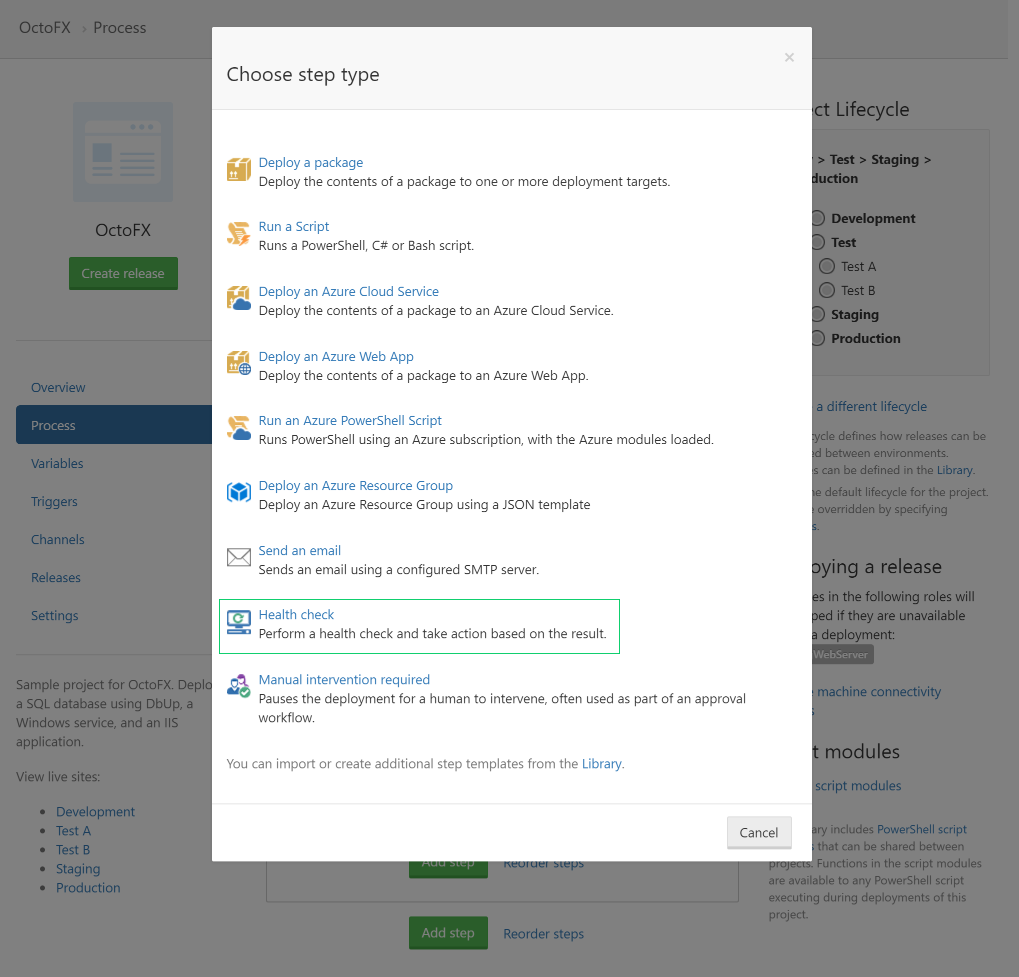Cancel the Choose step type dialog
This screenshot has width=1019, height=977.
click(x=758, y=832)
